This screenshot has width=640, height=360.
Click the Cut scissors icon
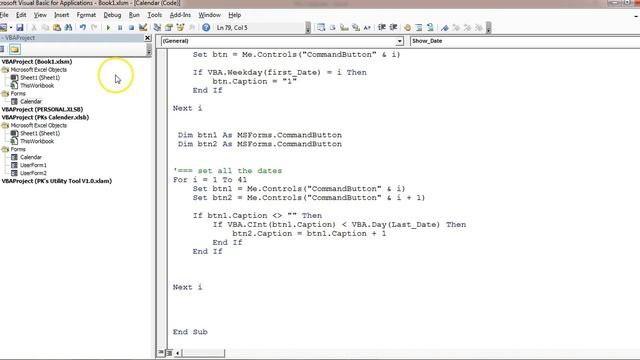[34, 27]
